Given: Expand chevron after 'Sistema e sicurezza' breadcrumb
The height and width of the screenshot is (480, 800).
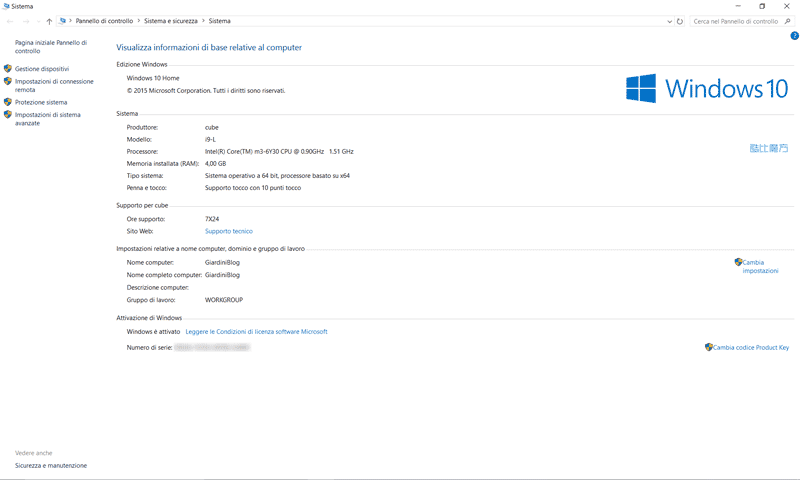Looking at the screenshot, I should click(x=203, y=21).
